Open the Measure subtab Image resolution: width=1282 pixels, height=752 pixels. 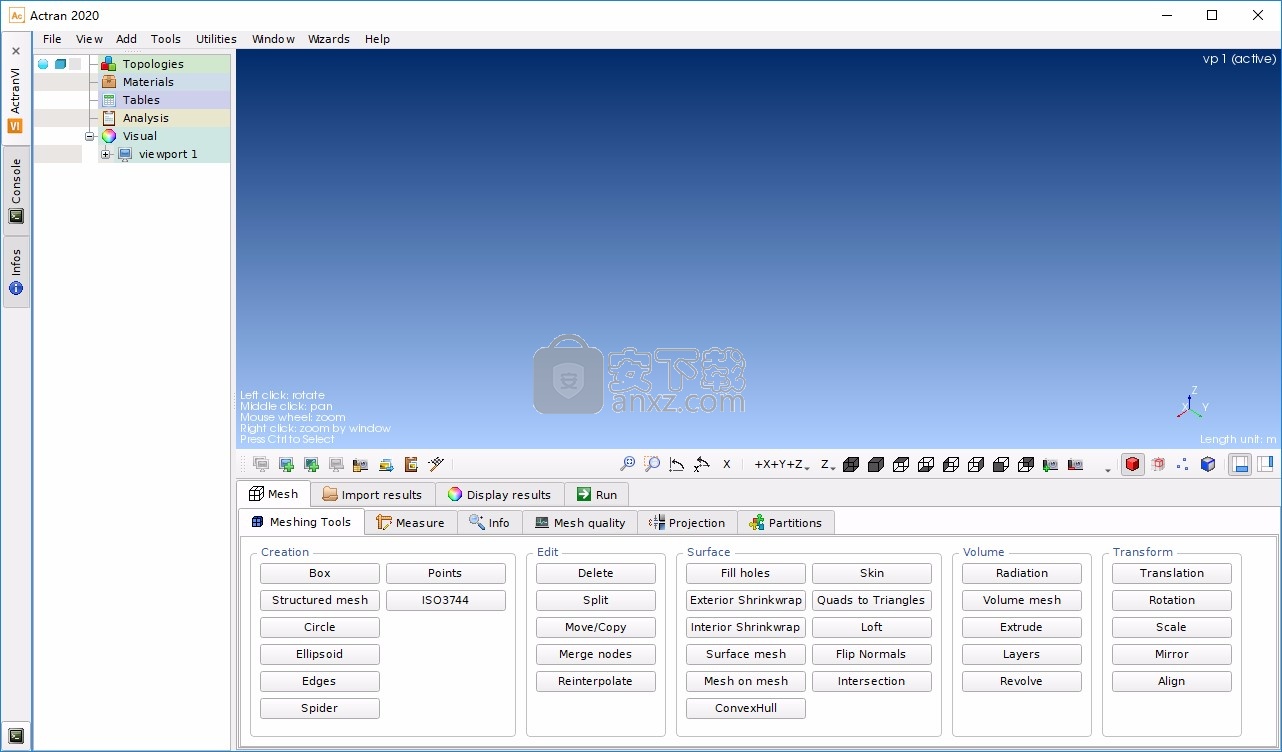click(410, 522)
